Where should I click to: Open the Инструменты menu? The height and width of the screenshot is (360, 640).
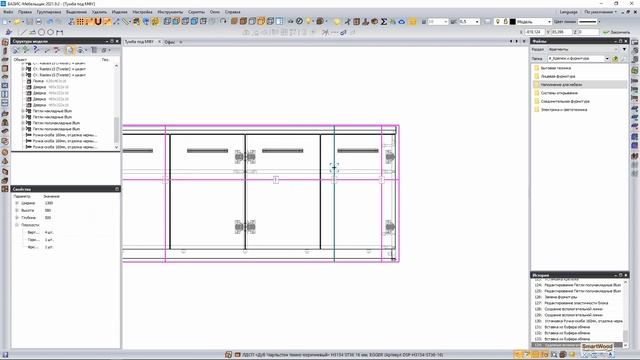coord(170,12)
